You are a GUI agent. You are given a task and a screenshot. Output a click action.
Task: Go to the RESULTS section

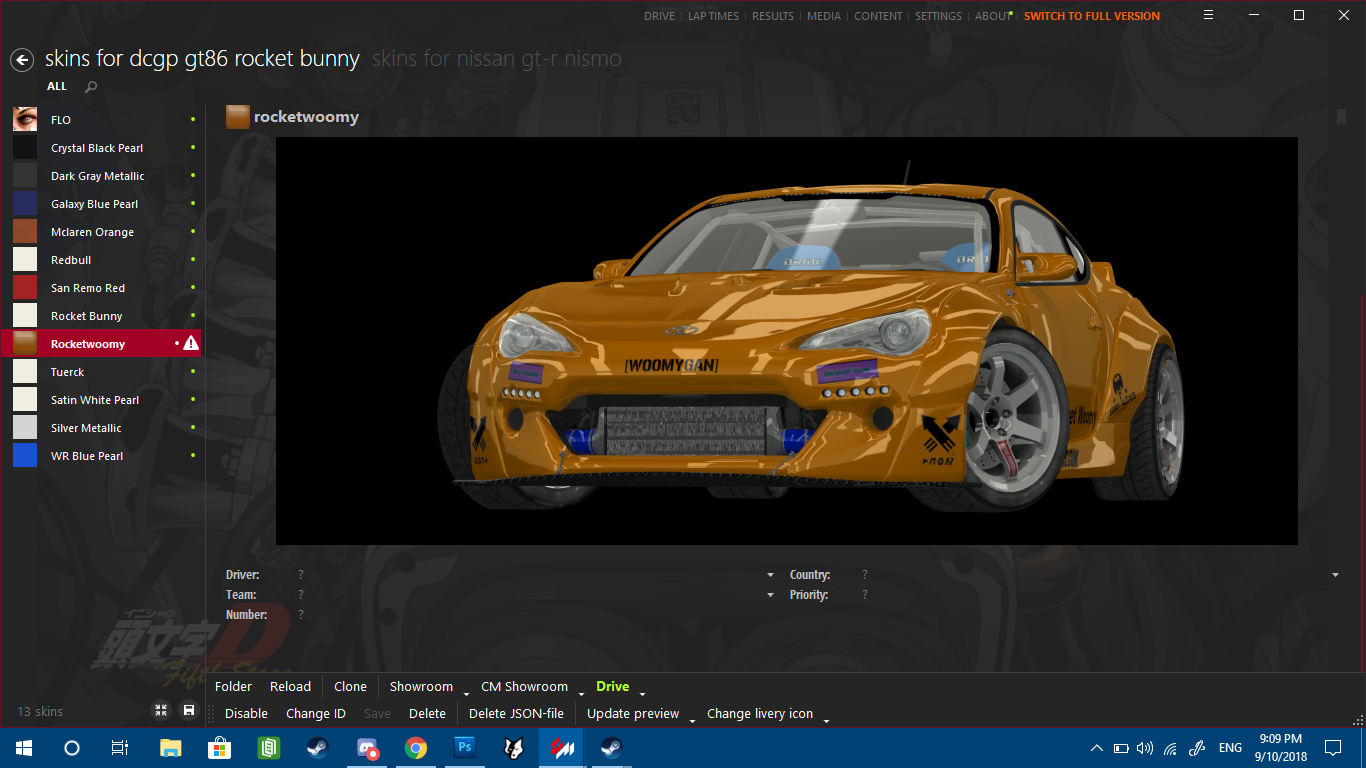773,16
